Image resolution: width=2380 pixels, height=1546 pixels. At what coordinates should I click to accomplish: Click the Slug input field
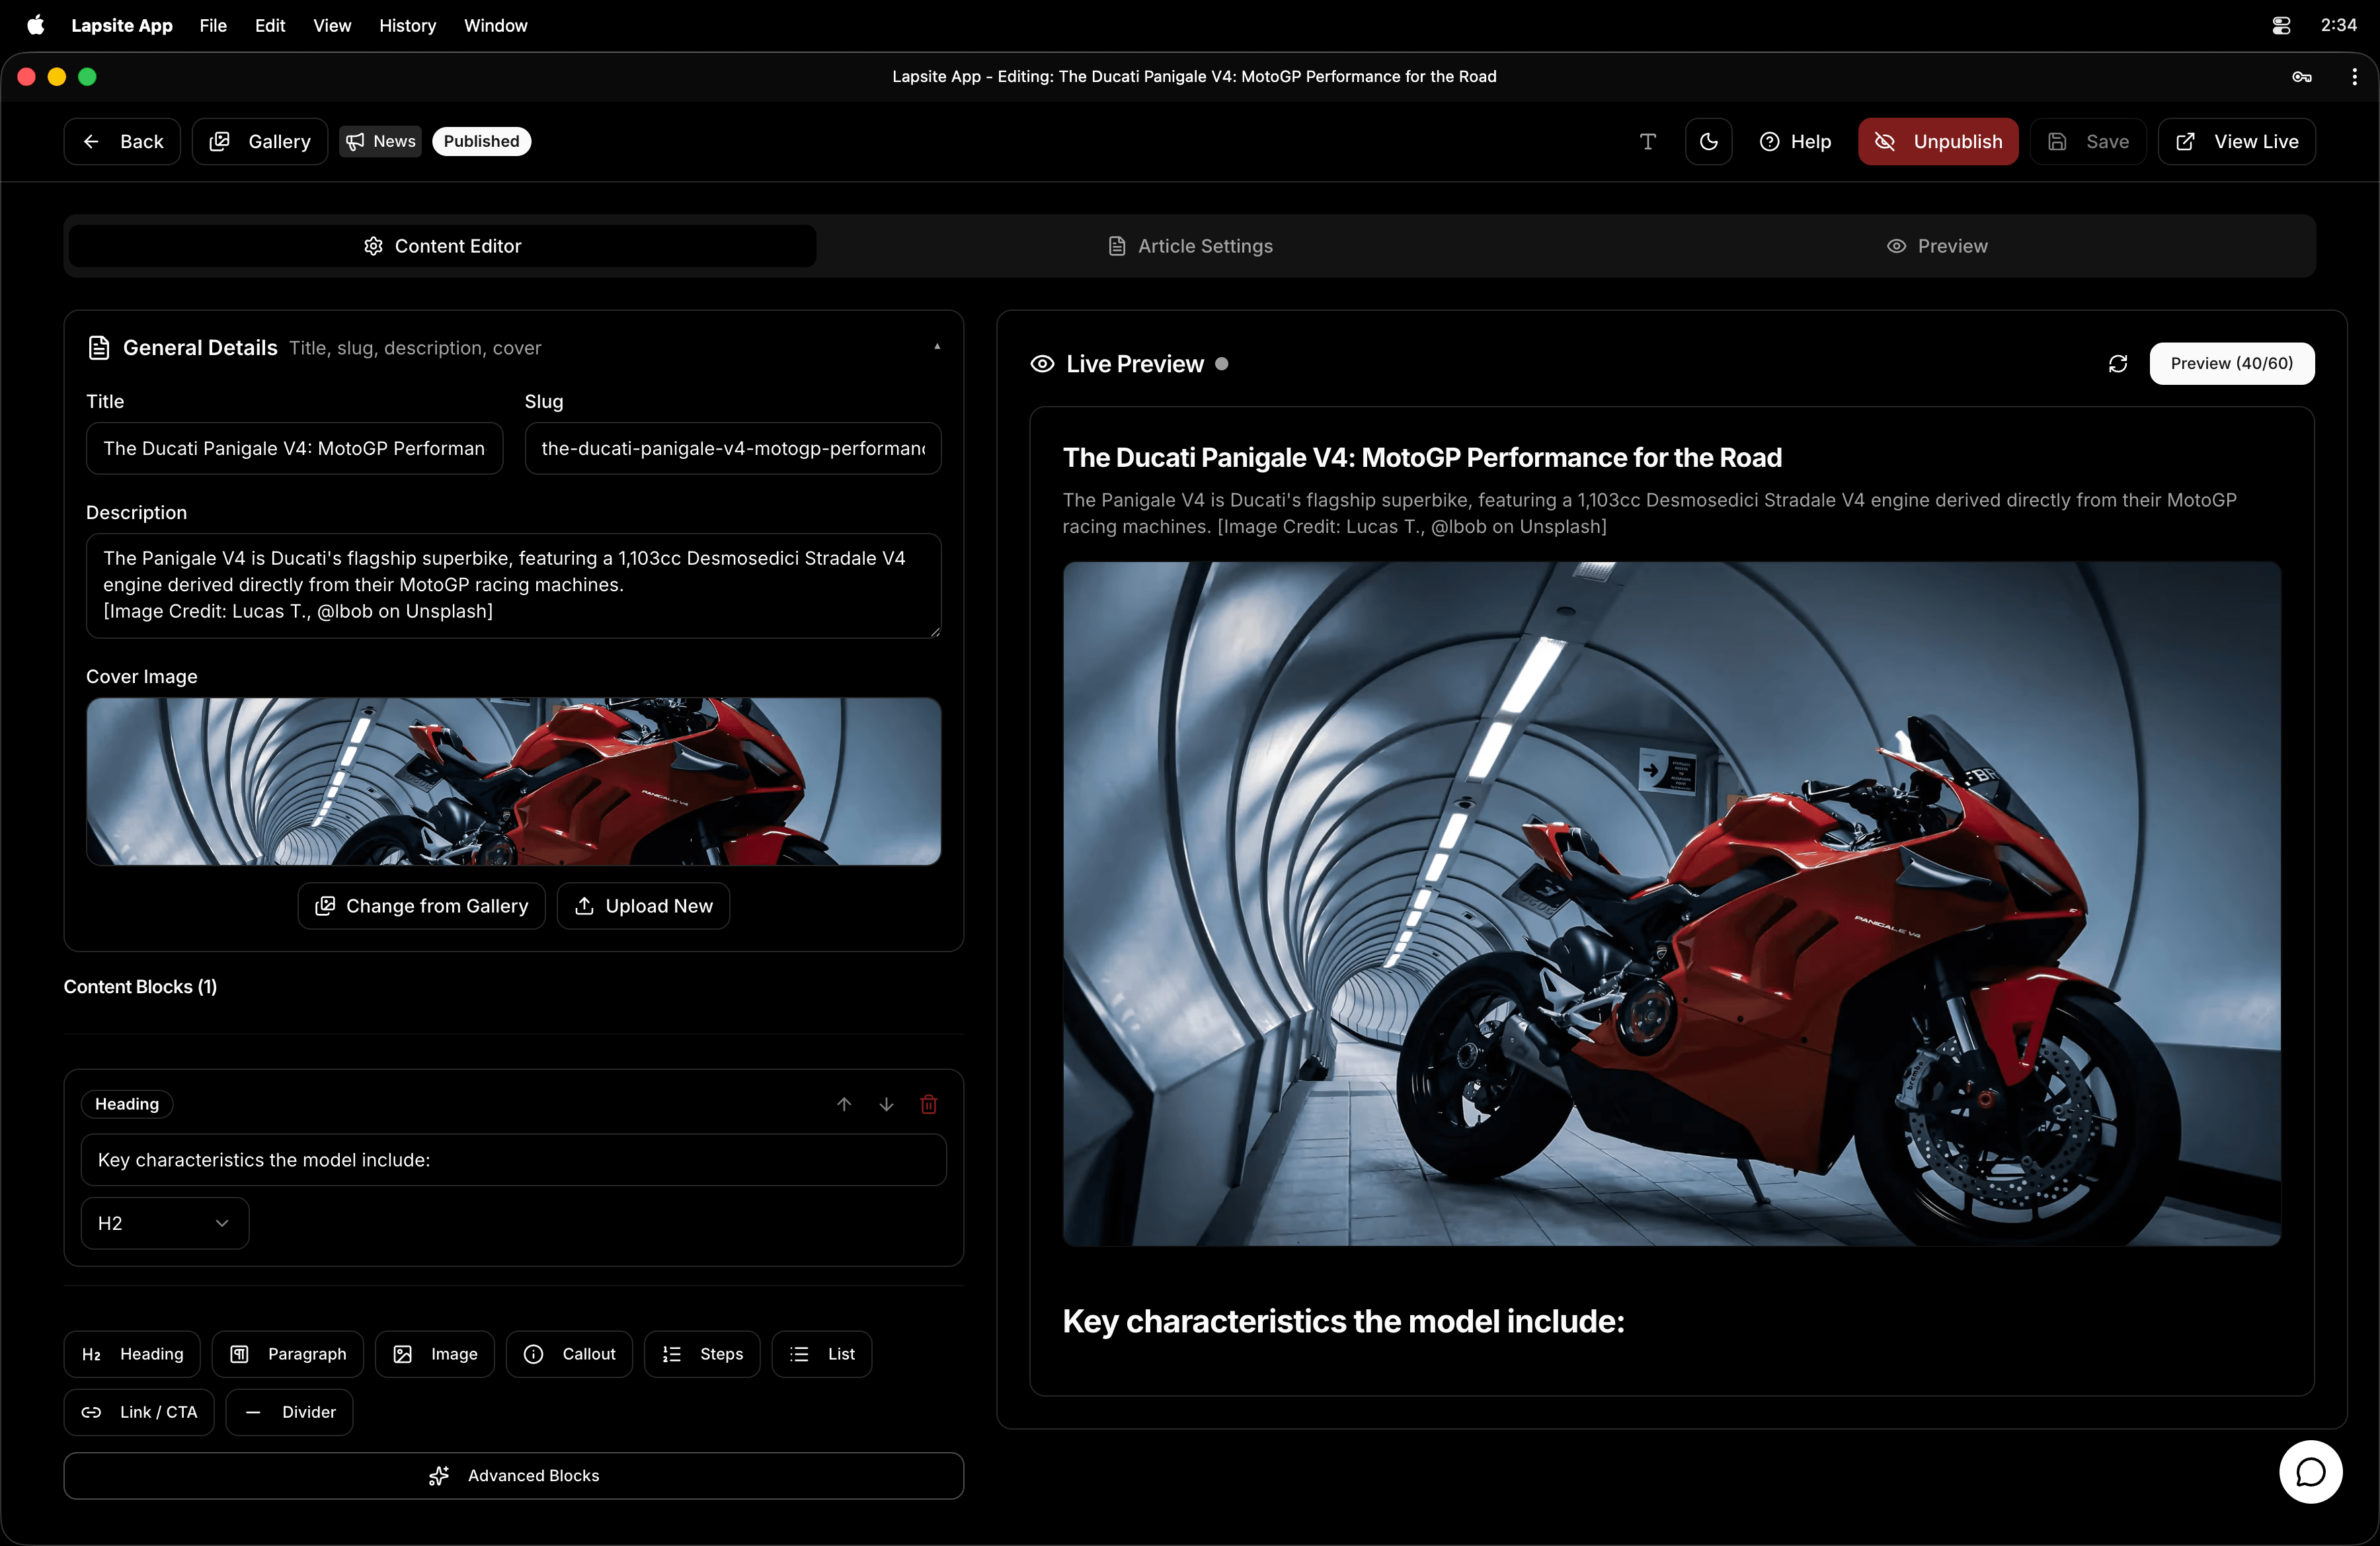pyautogui.click(x=732, y=448)
